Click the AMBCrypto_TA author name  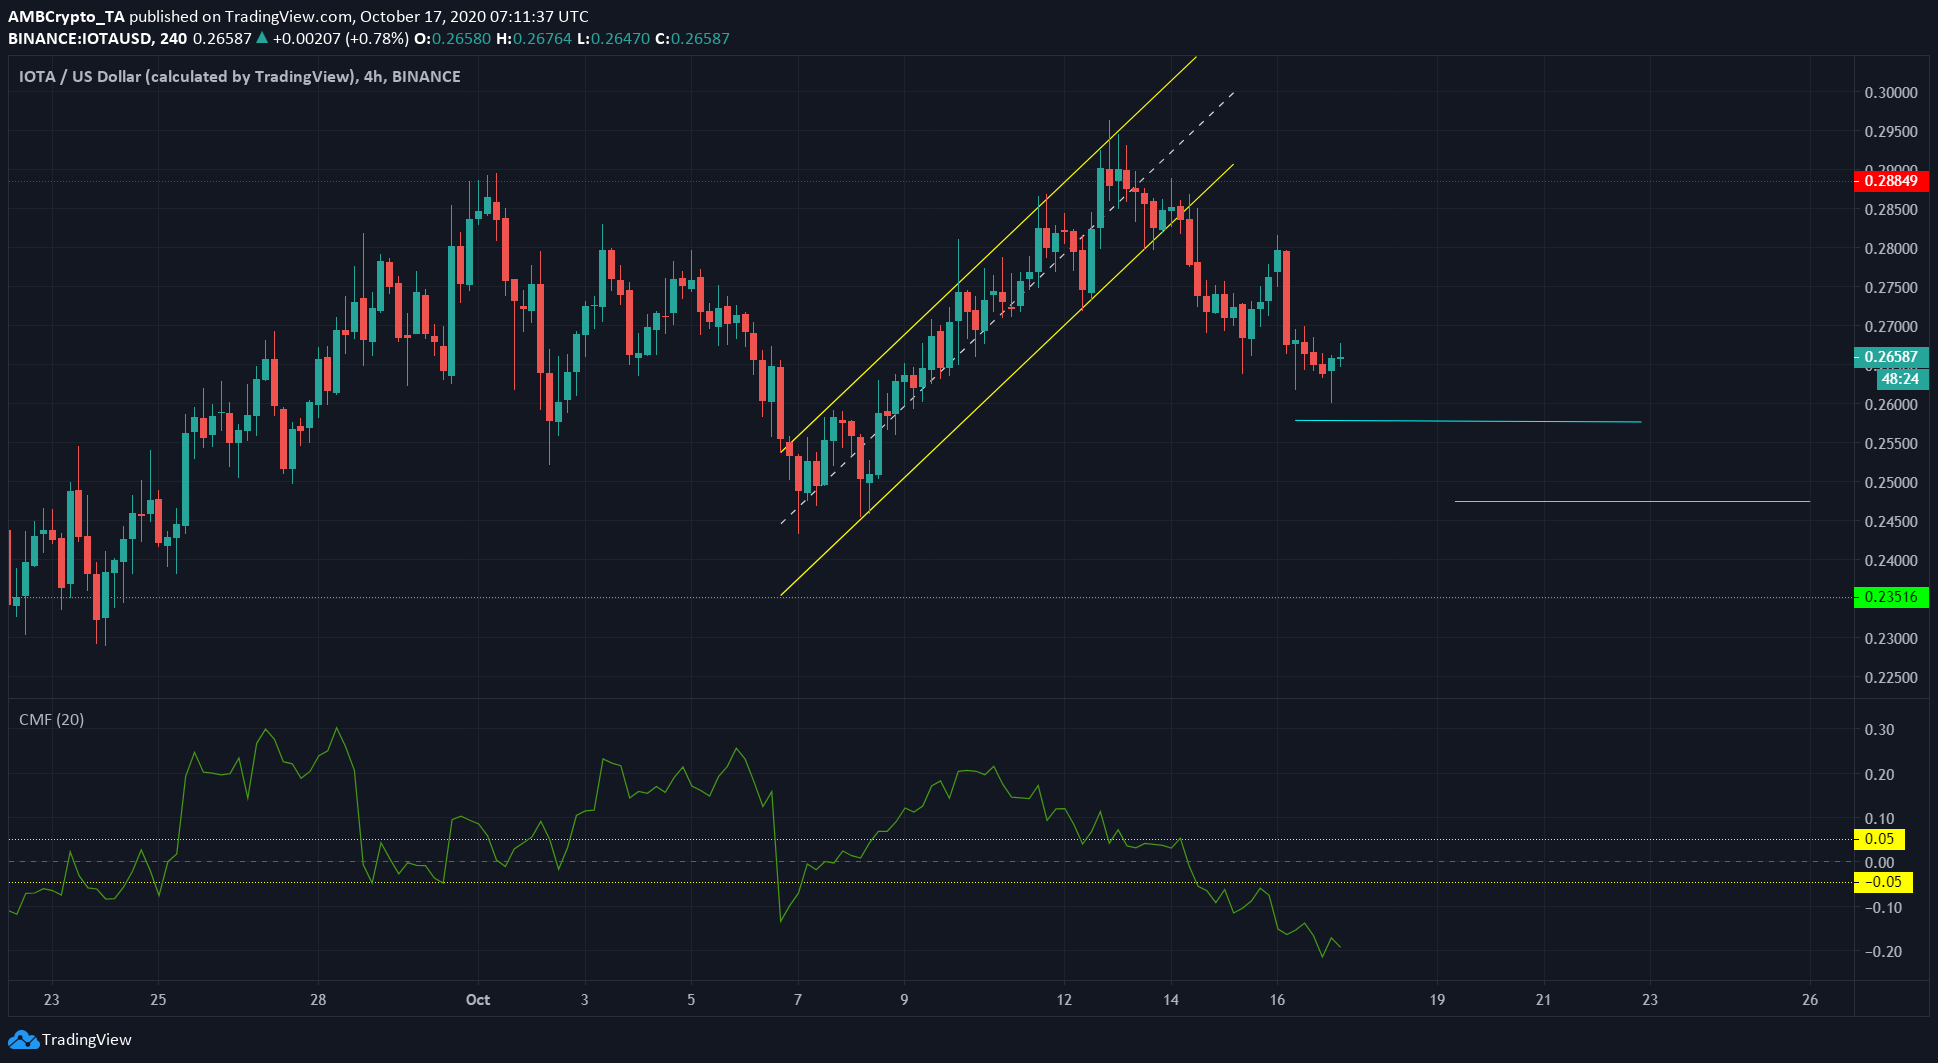click(x=68, y=16)
